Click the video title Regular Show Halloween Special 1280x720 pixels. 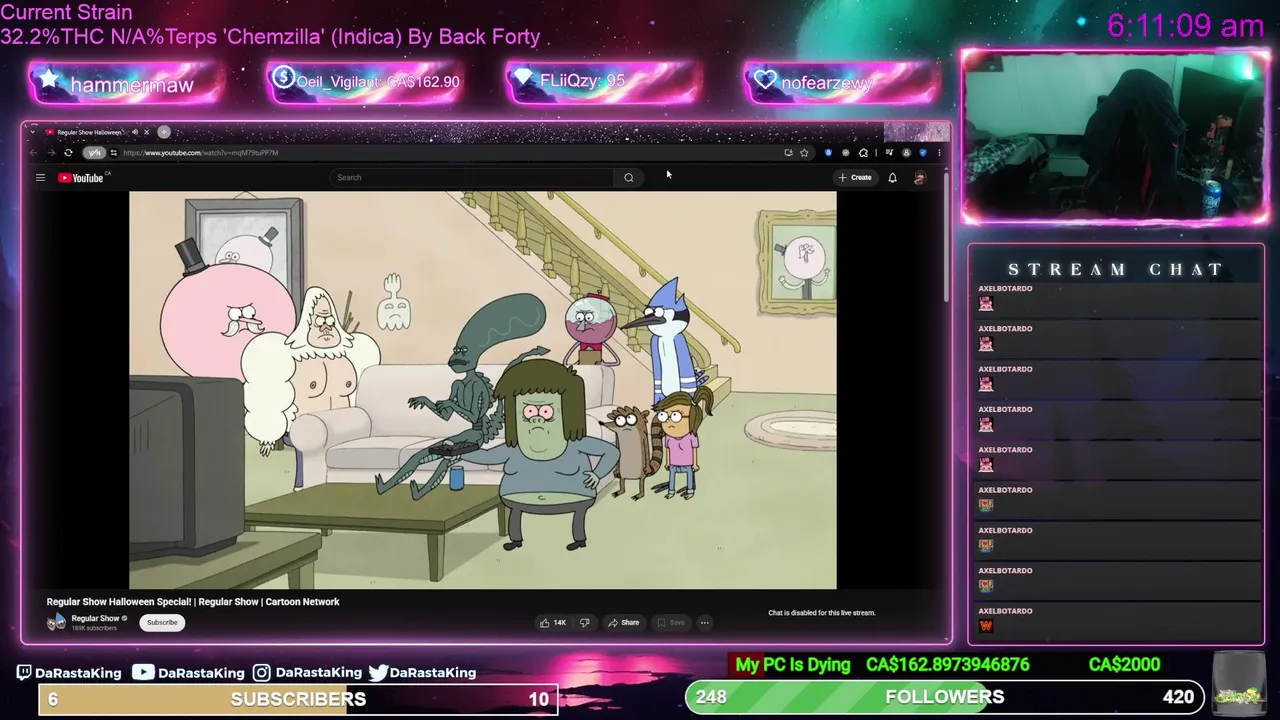pyautogui.click(x=193, y=602)
